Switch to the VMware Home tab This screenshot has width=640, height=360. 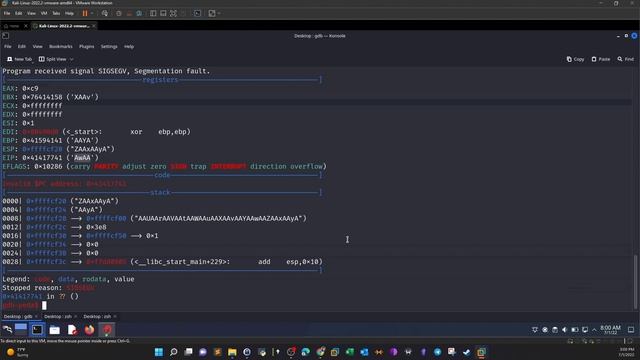coord(14,26)
